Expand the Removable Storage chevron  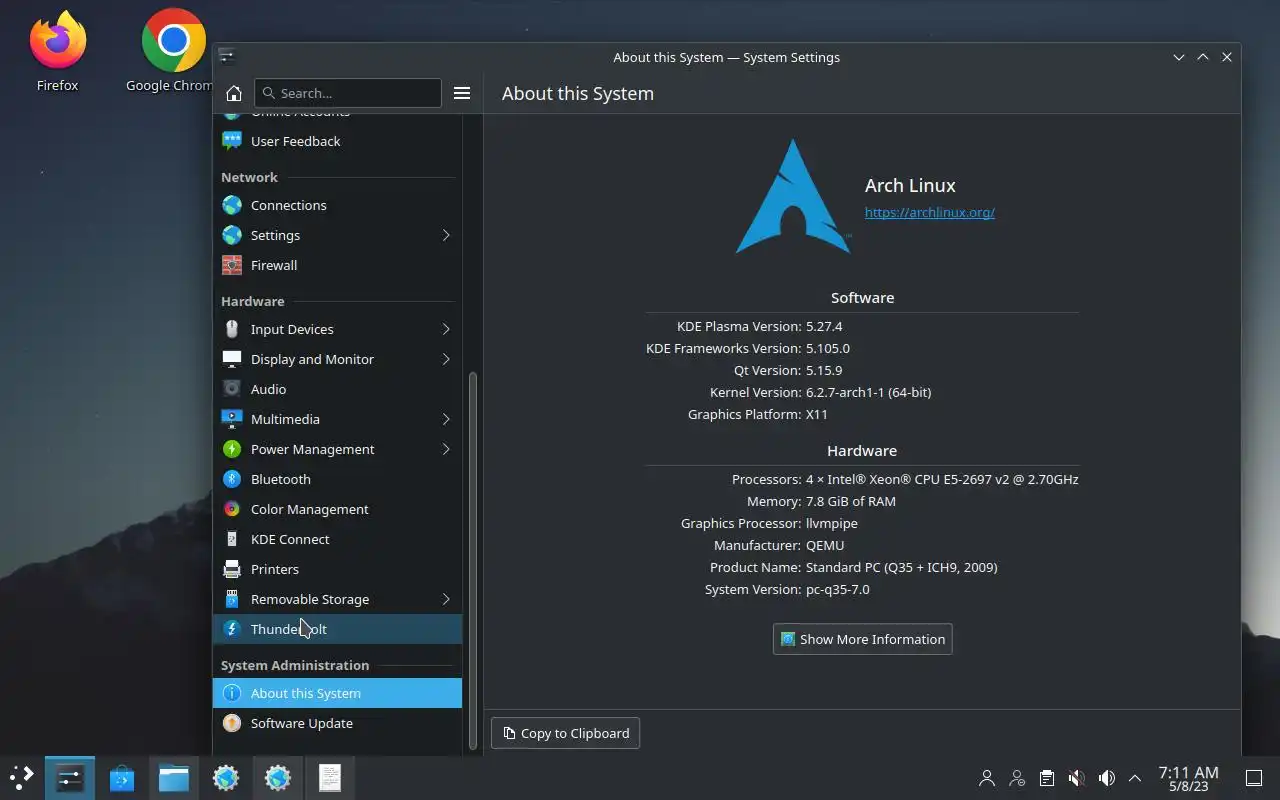click(x=446, y=599)
